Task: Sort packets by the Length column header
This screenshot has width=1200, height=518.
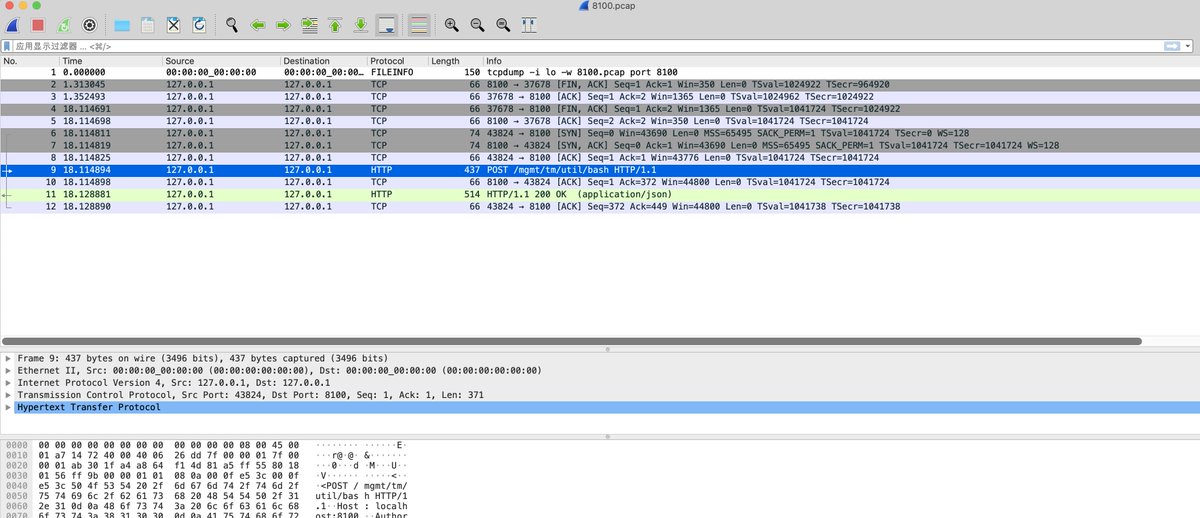Action: pyautogui.click(x=455, y=61)
